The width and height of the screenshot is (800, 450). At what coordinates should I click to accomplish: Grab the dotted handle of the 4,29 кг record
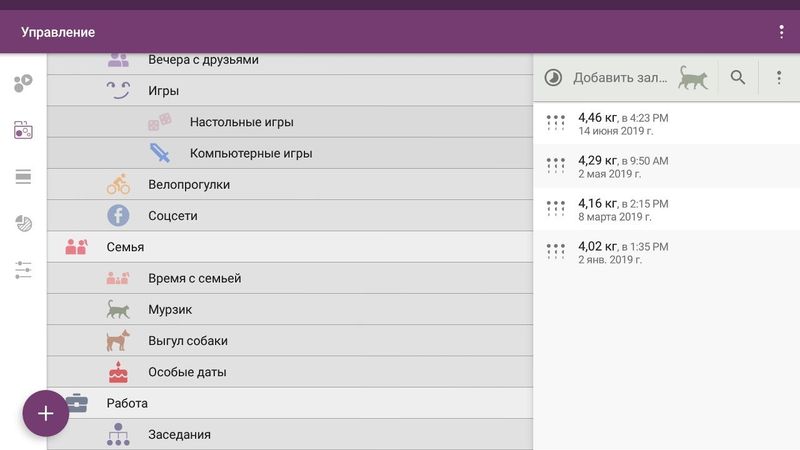pyautogui.click(x=556, y=166)
